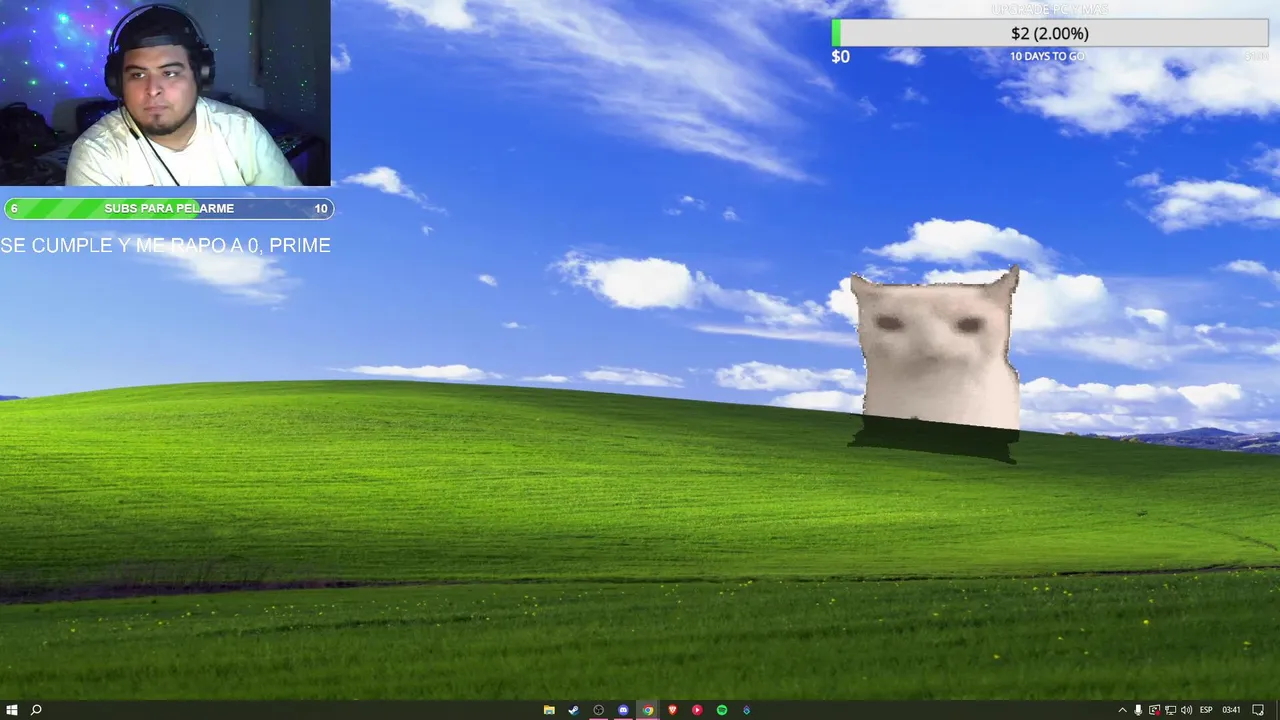This screenshot has height=720, width=1280.
Task: Open network status tray icon
Action: coord(1170,710)
